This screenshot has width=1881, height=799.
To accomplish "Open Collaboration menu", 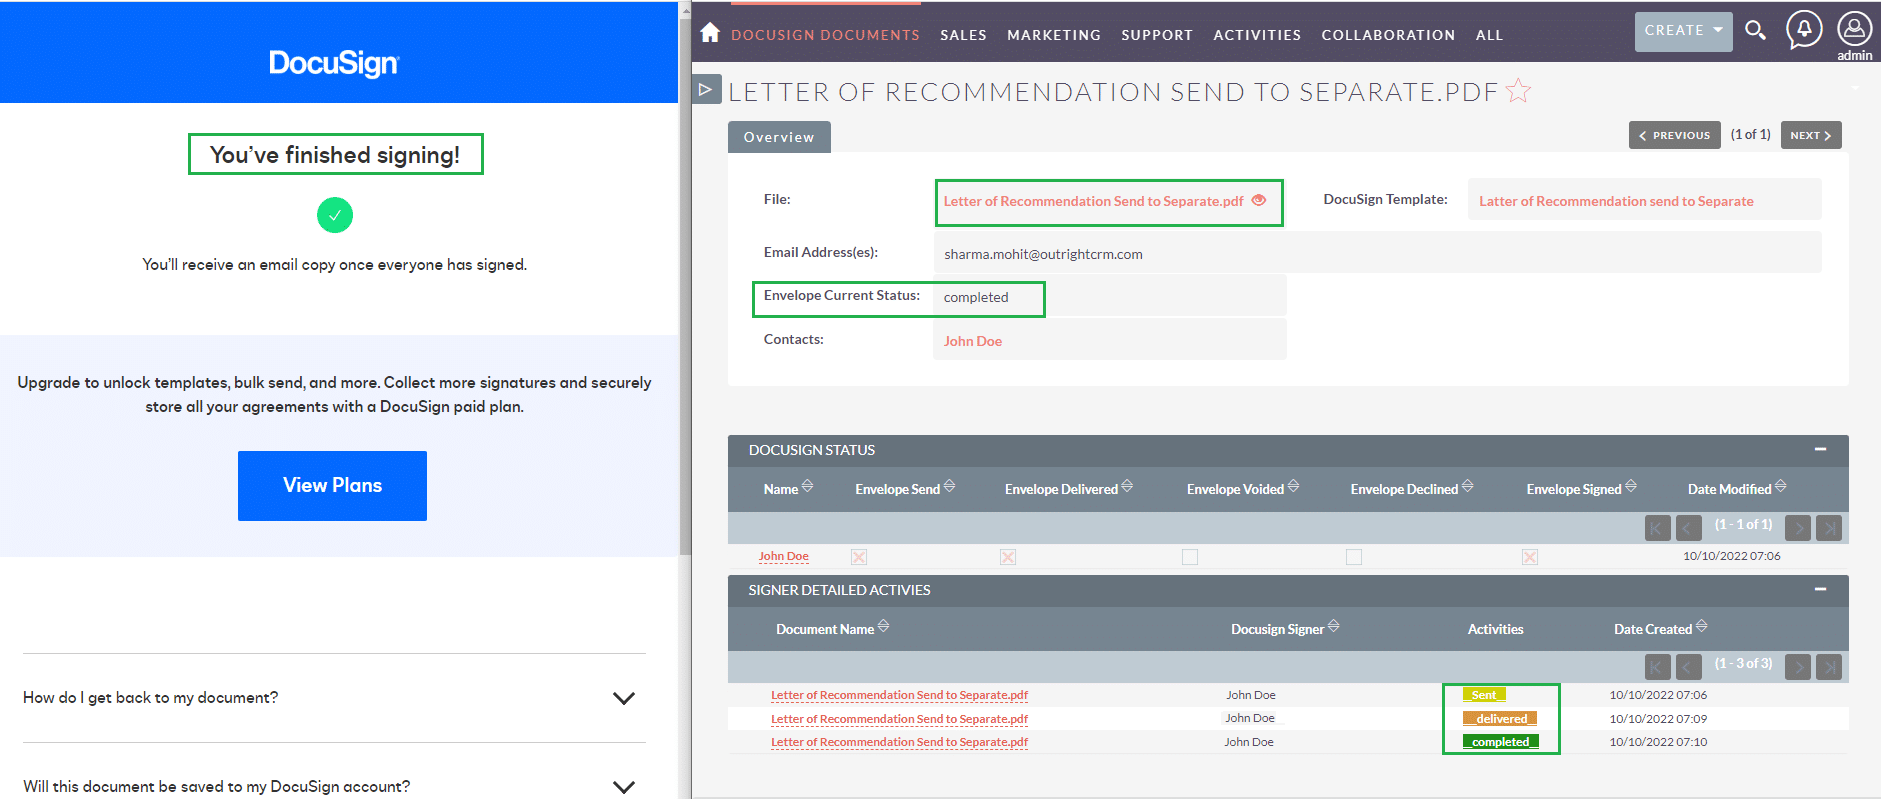I will (1388, 34).
